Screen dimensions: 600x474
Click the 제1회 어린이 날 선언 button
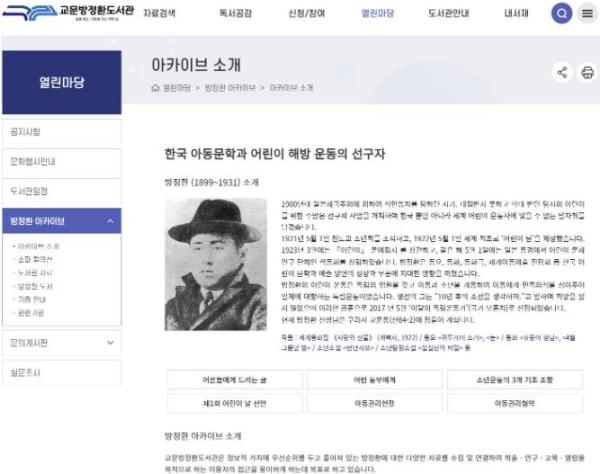point(234,403)
